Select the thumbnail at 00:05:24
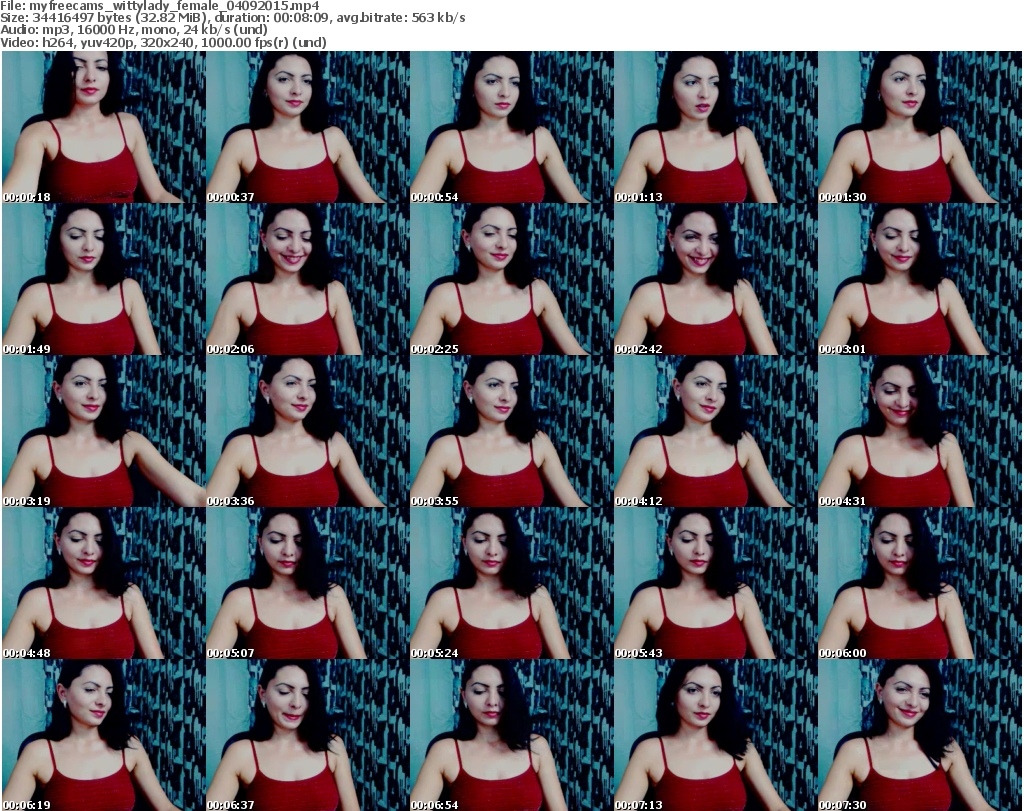The image size is (1024, 811). point(511,584)
